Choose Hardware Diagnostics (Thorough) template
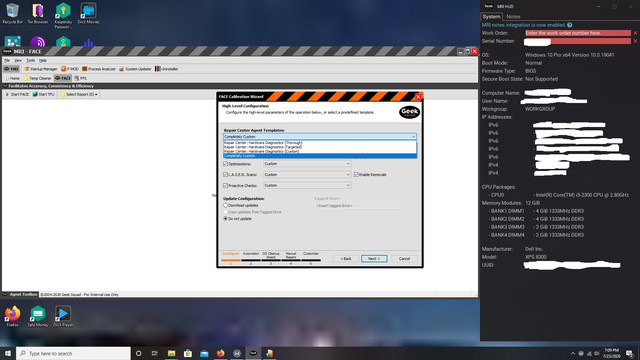The image size is (640, 360). click(263, 143)
